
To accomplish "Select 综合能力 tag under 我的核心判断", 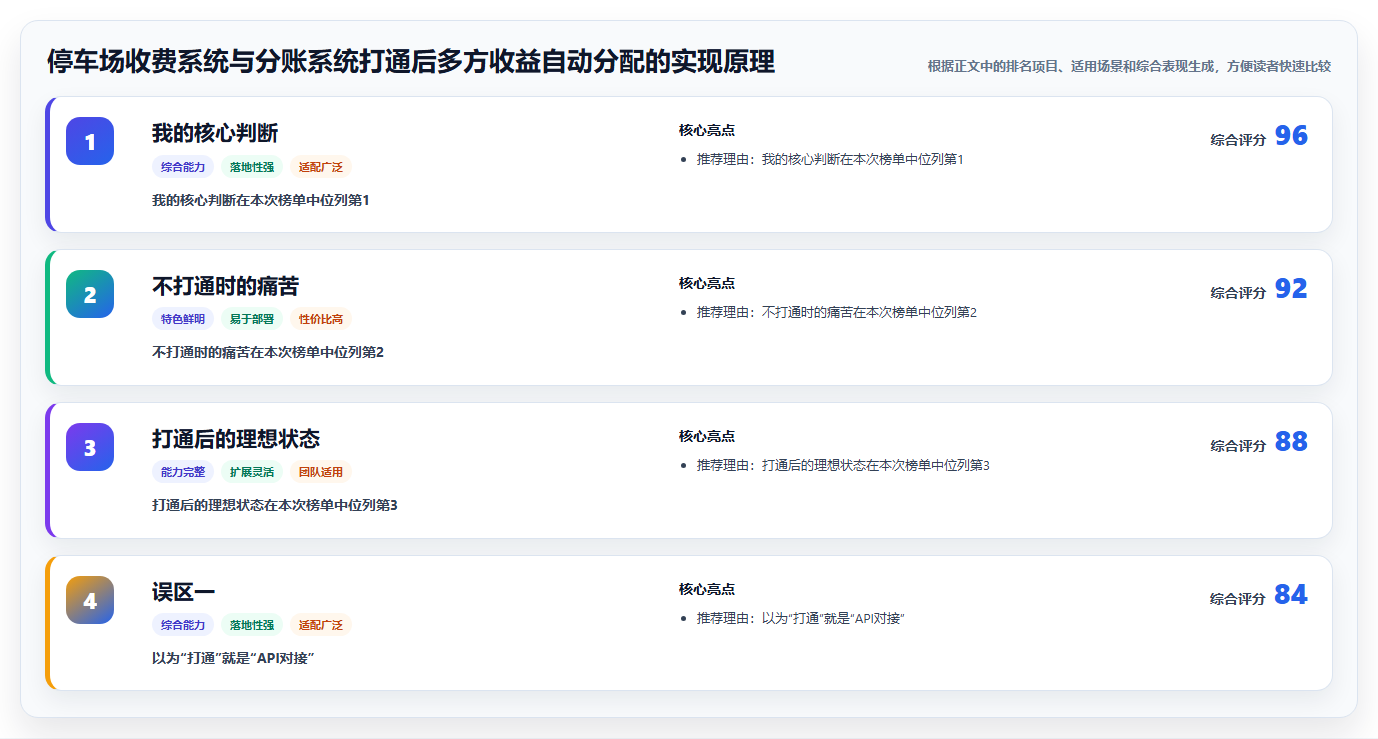I will (x=183, y=167).
